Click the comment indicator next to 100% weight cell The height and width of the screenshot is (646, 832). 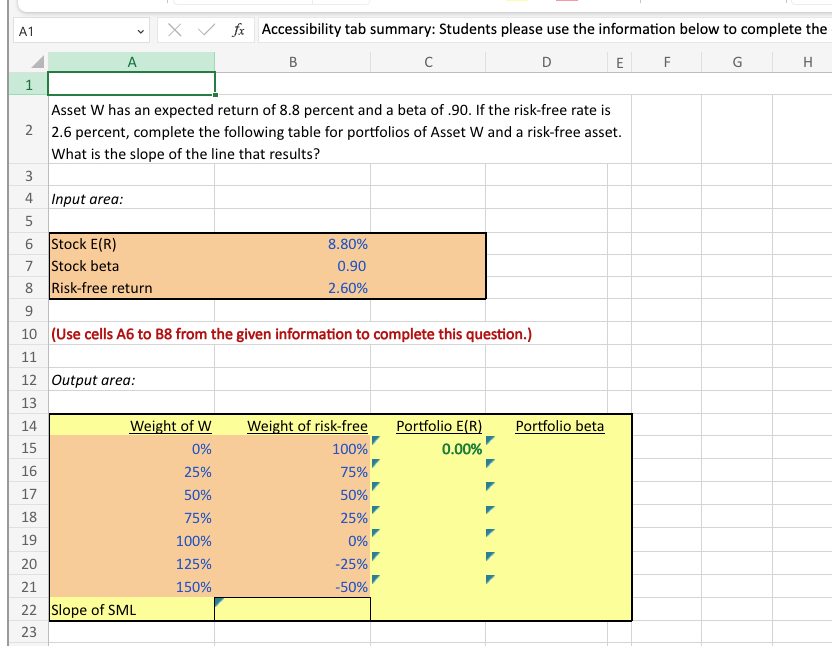(x=373, y=440)
